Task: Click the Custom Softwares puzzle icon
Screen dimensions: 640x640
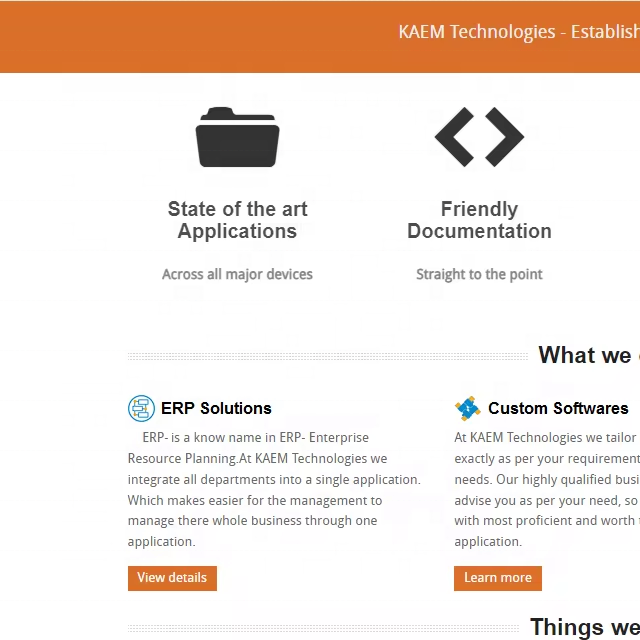Action: (468, 408)
